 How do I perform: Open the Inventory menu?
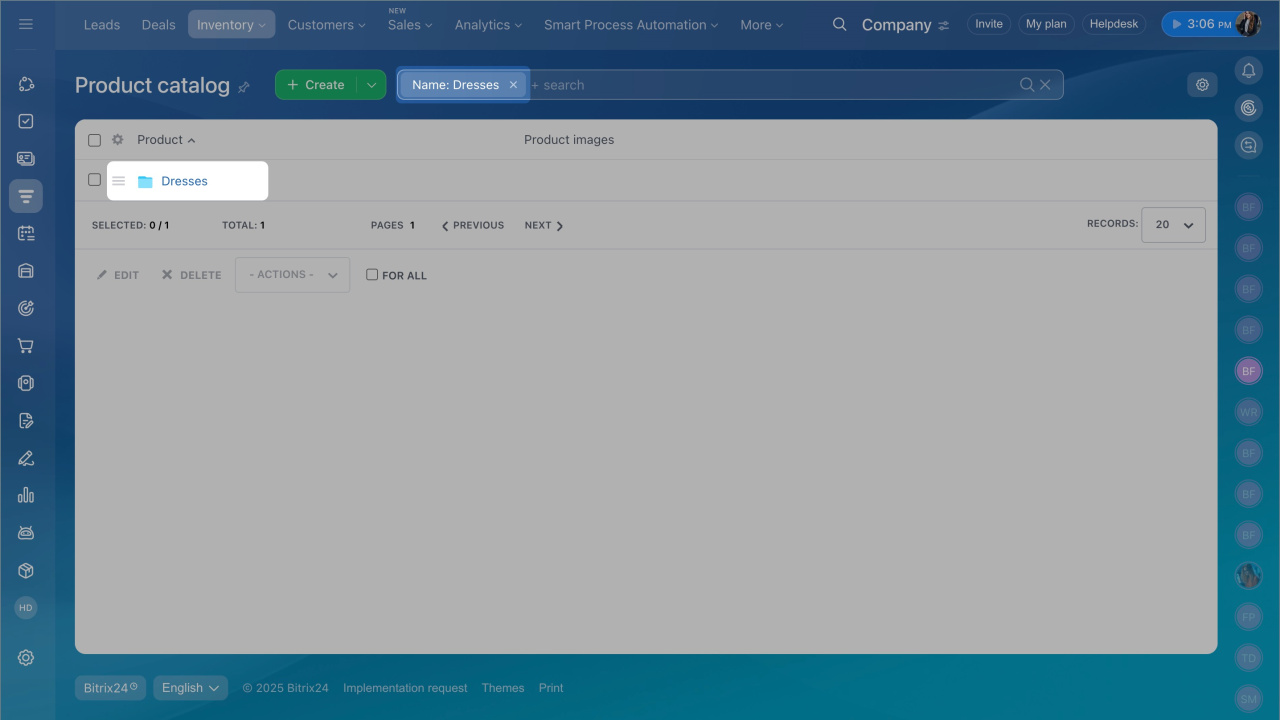pos(231,24)
